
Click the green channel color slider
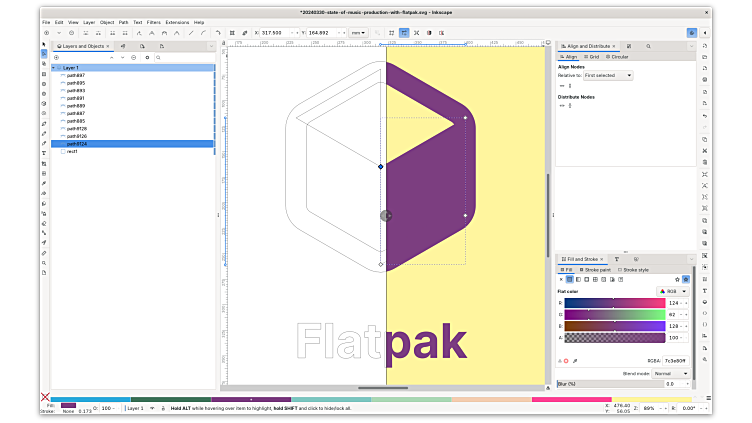614,314
